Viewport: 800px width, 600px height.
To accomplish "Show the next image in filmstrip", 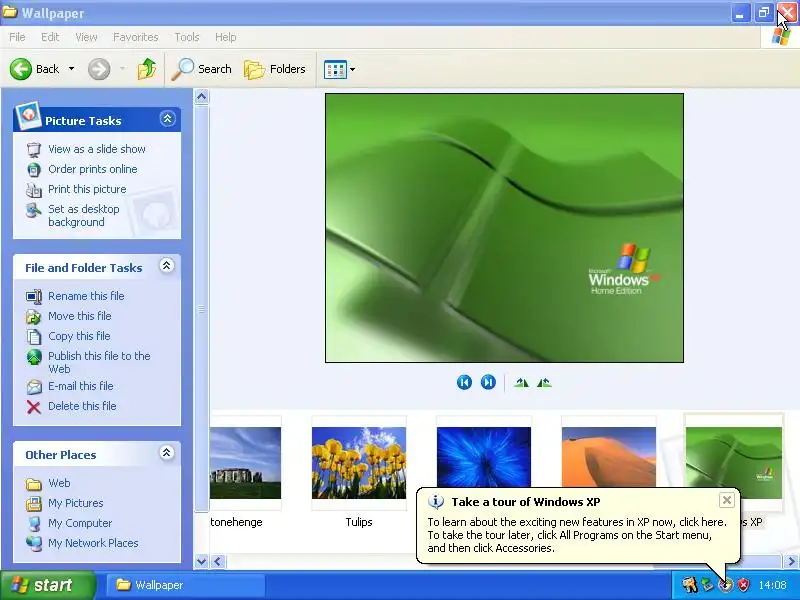I will pos(488,382).
